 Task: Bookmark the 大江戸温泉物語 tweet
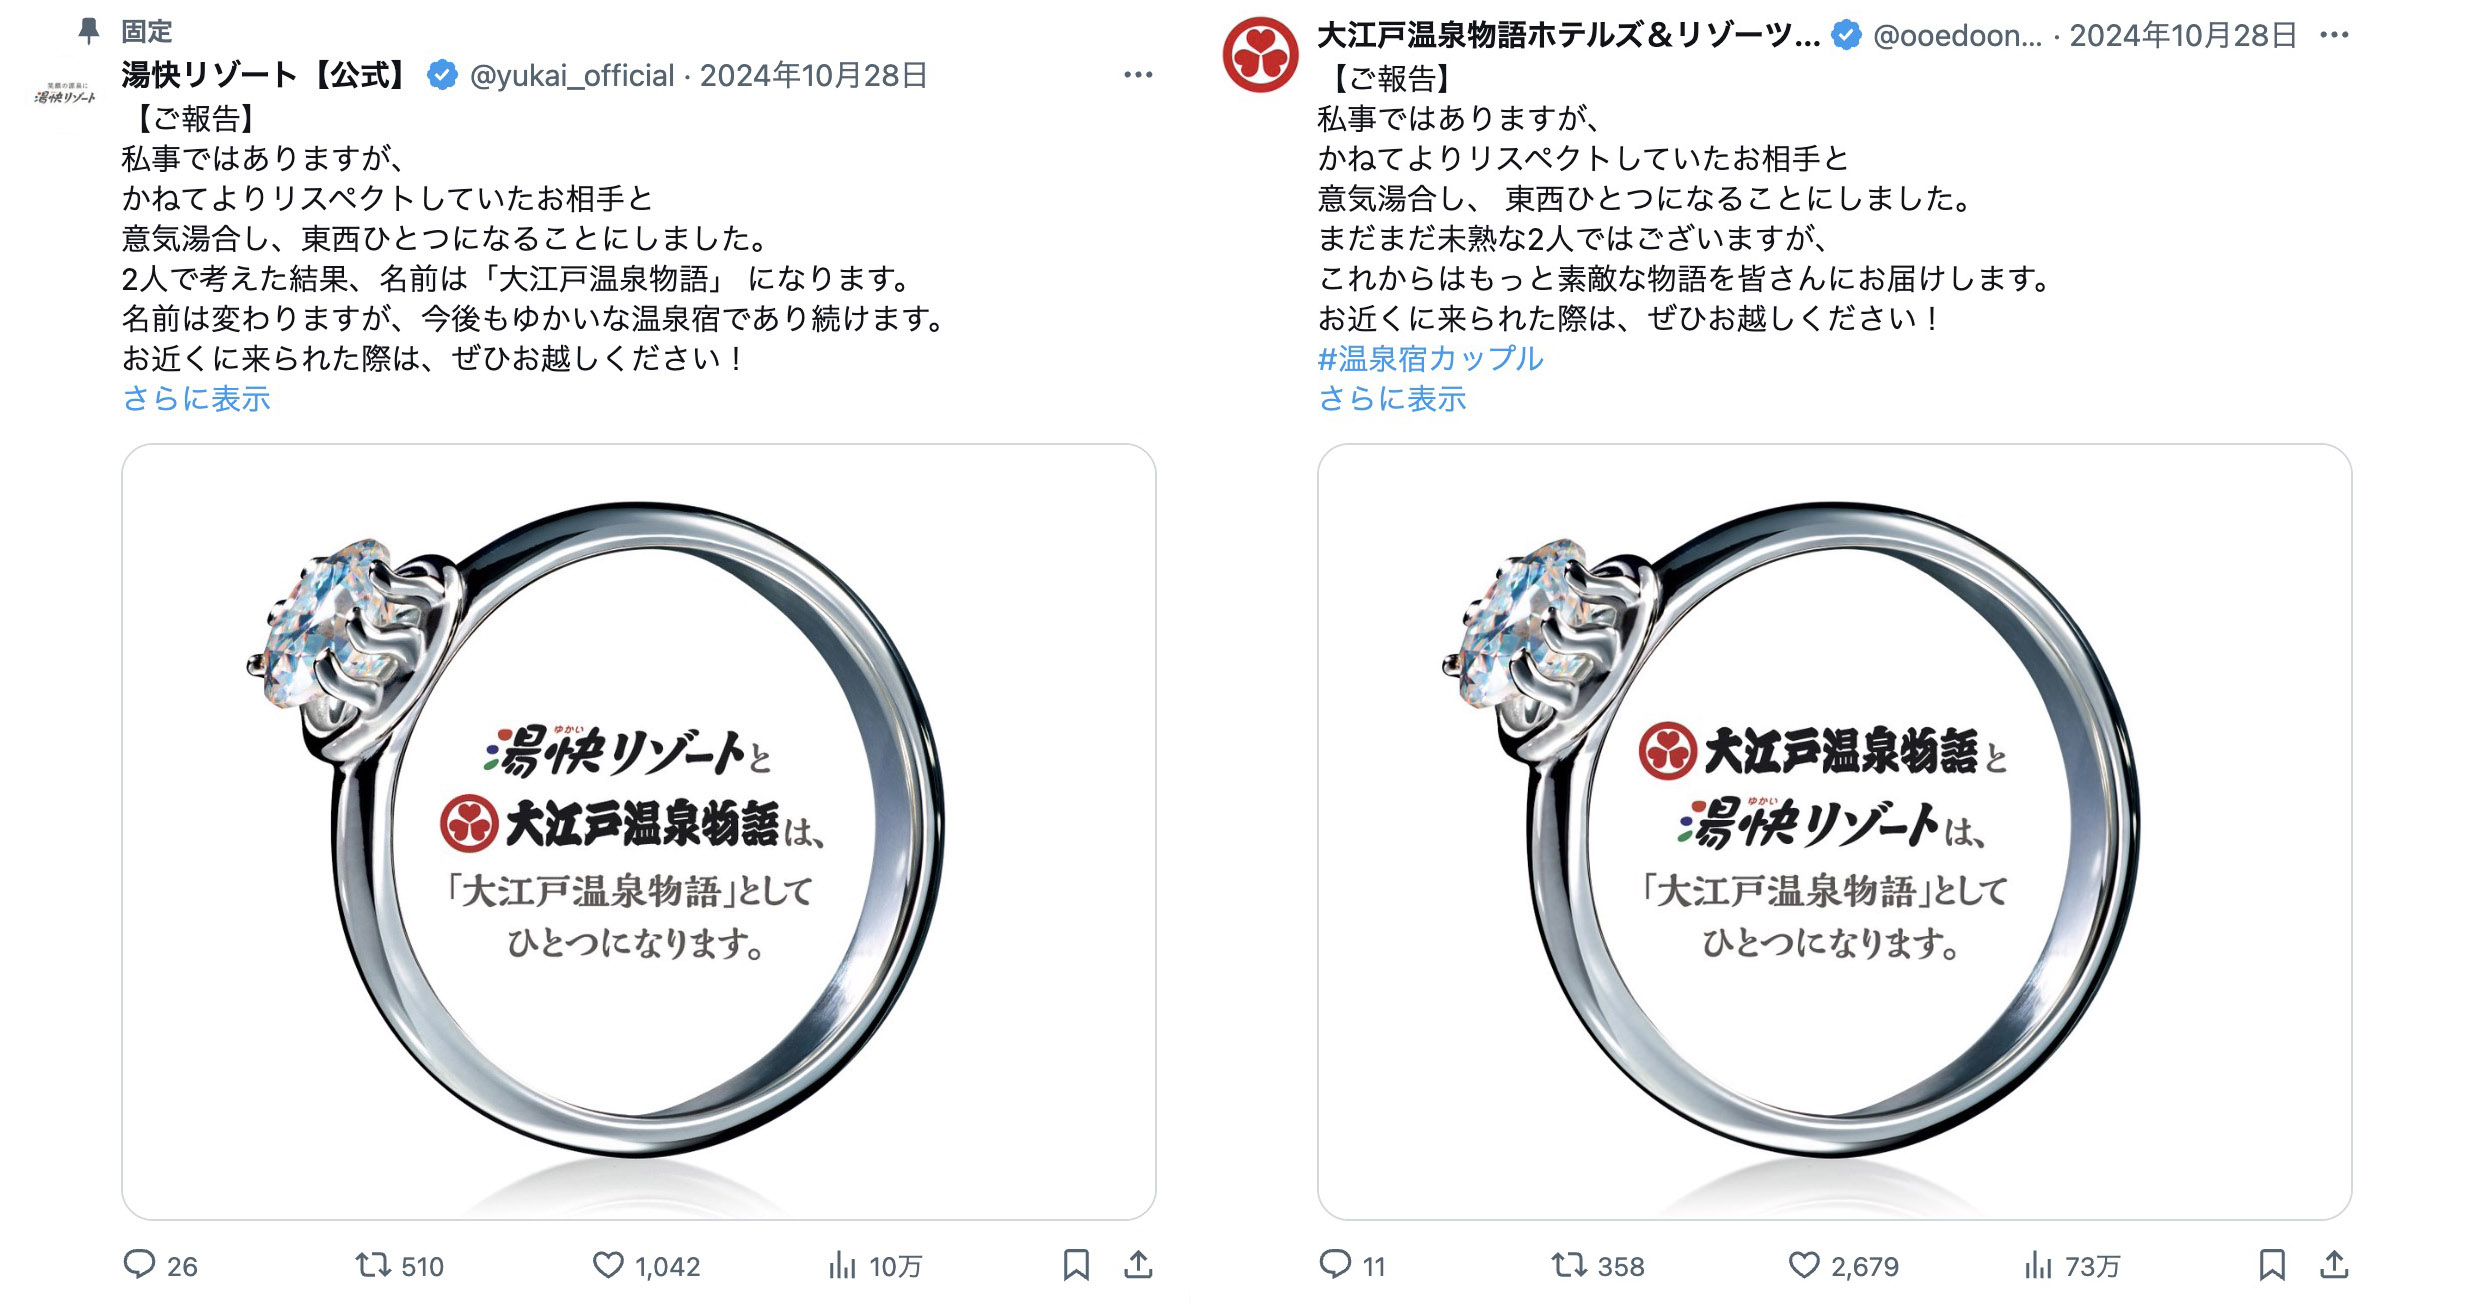tap(2272, 1265)
